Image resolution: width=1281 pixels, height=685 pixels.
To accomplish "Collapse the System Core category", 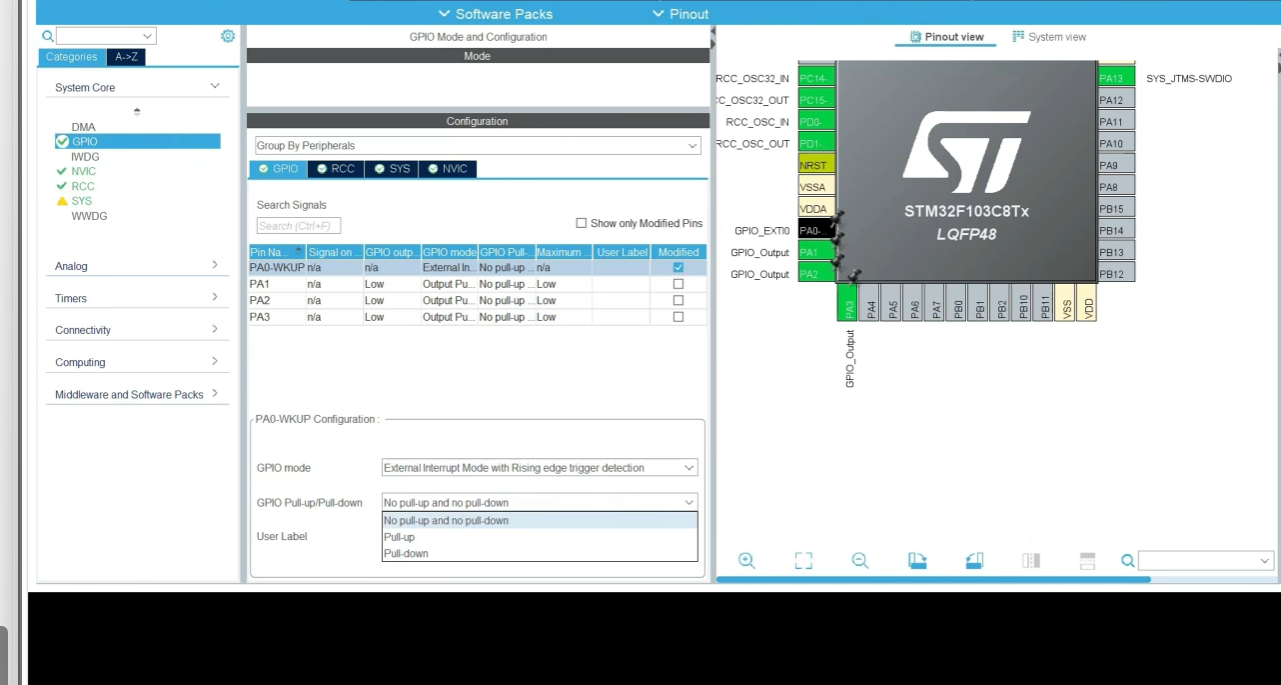I will 214,87.
